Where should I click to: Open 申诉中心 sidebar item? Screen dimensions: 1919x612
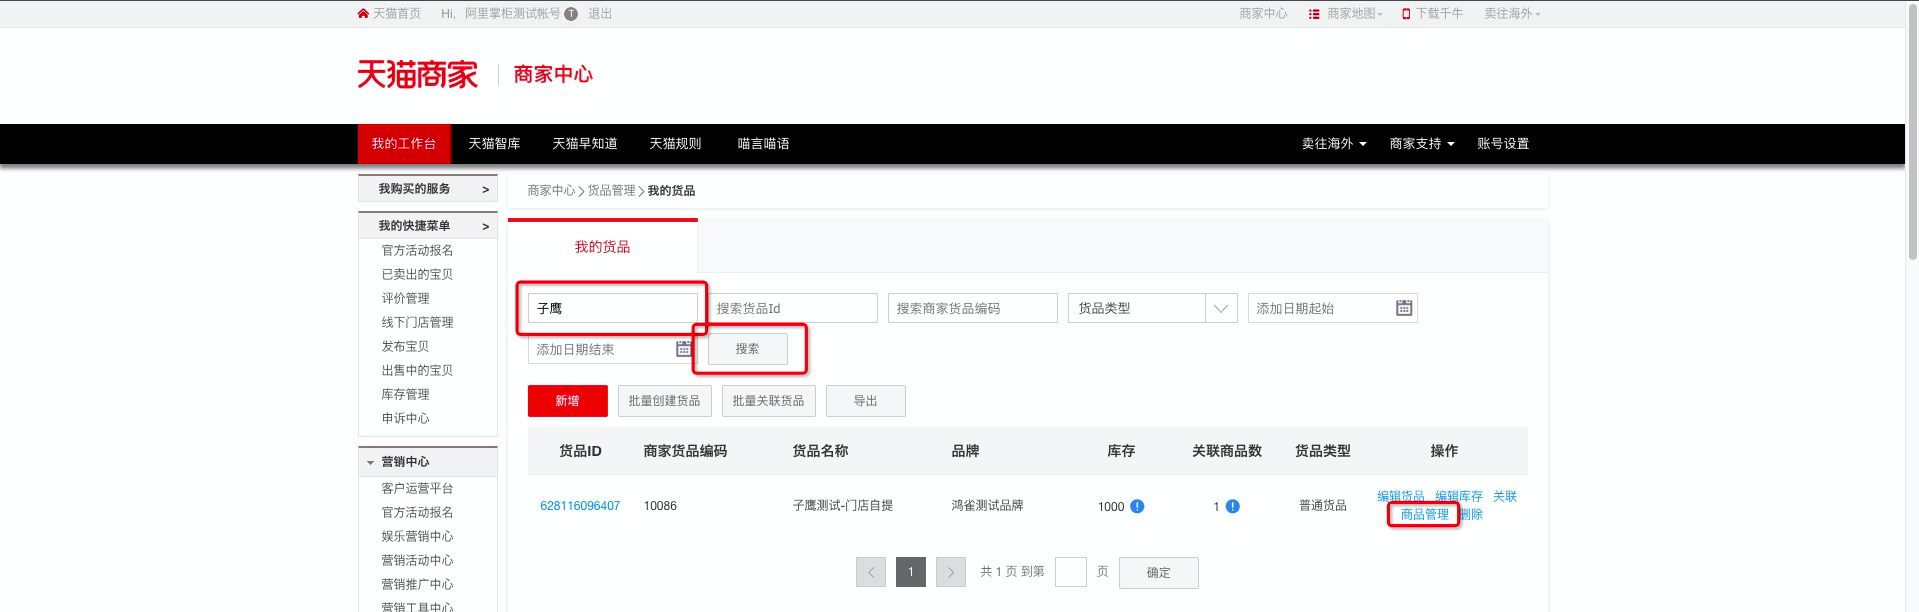pos(405,419)
